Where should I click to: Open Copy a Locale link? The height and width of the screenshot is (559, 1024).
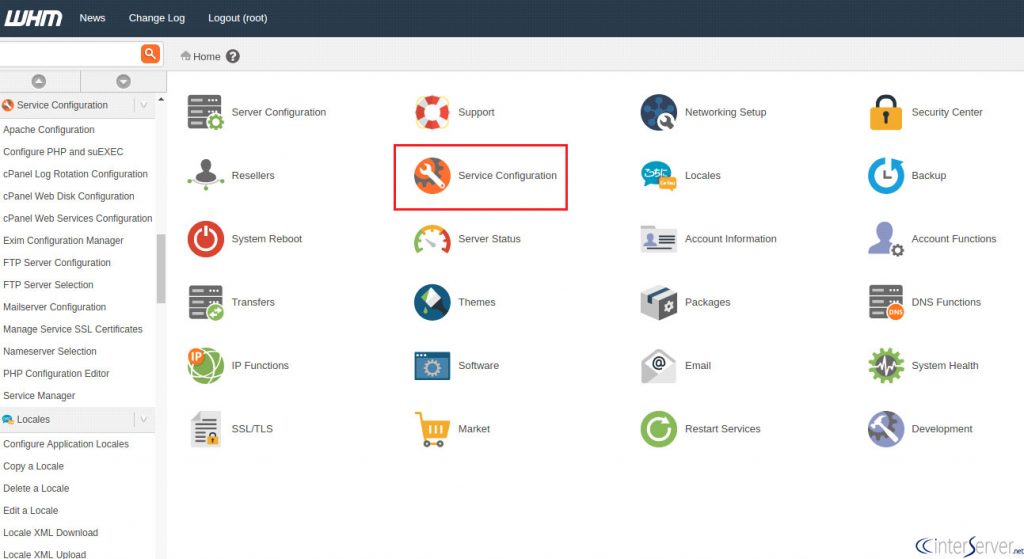pos(33,466)
